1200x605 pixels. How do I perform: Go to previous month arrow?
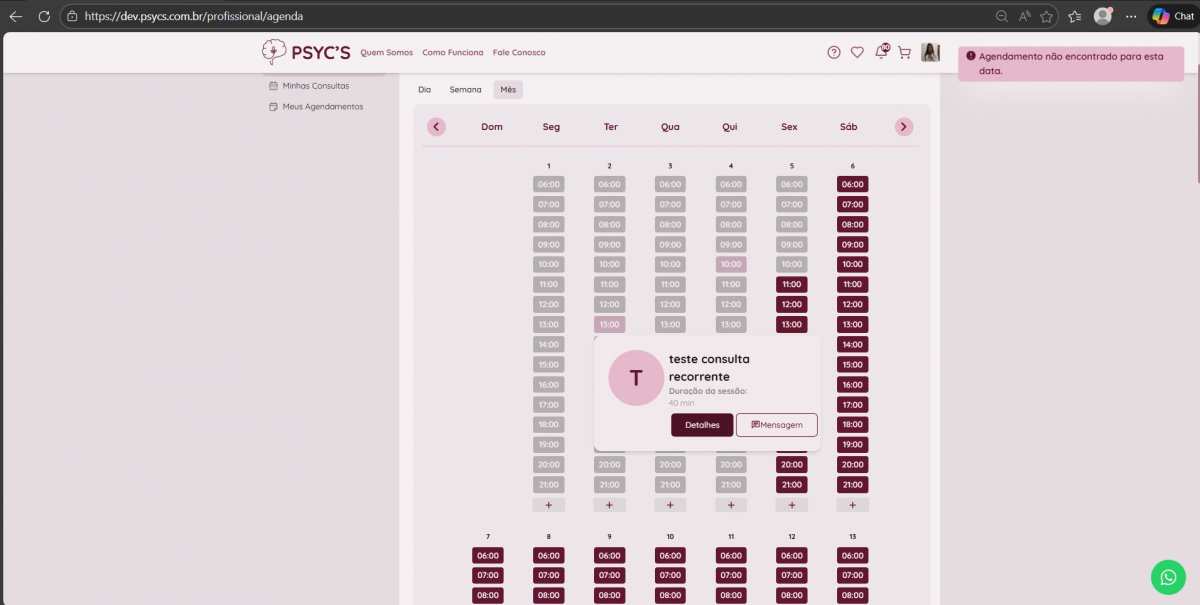[436, 127]
